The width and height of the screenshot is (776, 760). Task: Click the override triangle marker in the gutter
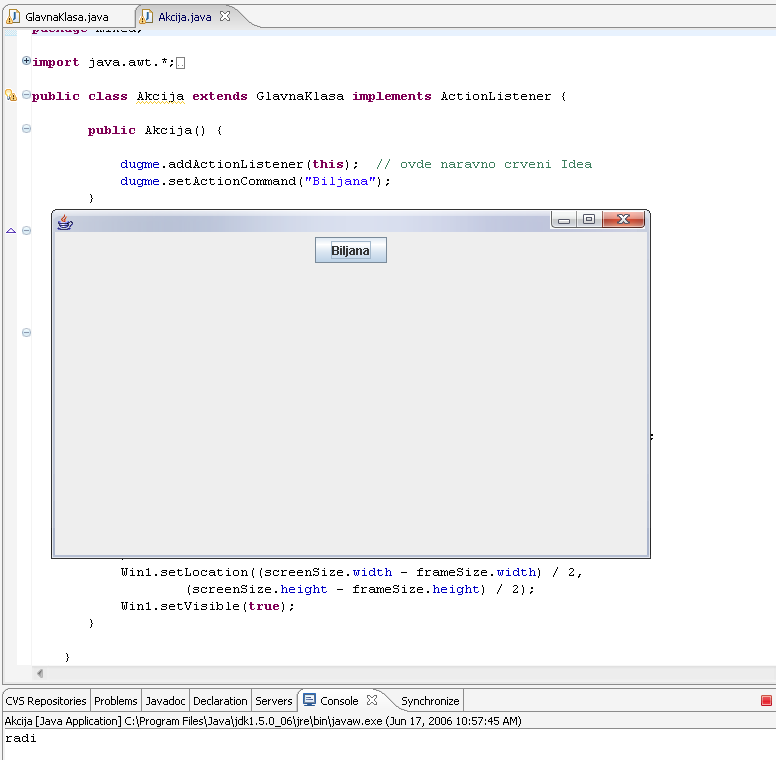(x=11, y=231)
